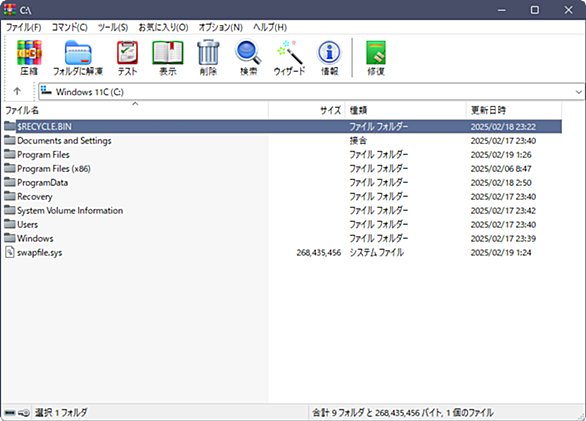586x421 pixels.
Task: Go up one folder with arrow
Action: point(17,91)
